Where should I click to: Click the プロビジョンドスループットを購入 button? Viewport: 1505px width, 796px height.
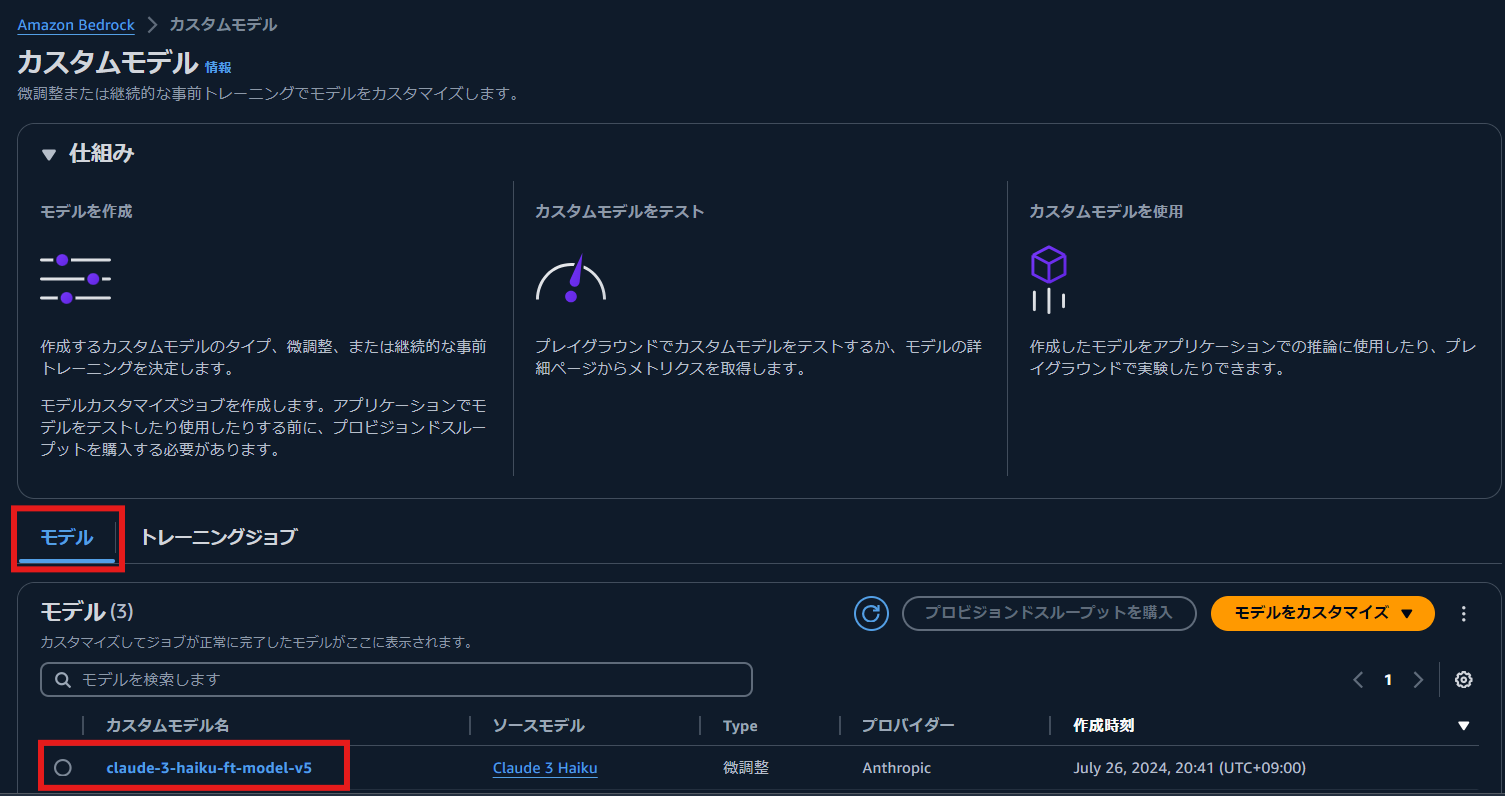(1048, 613)
